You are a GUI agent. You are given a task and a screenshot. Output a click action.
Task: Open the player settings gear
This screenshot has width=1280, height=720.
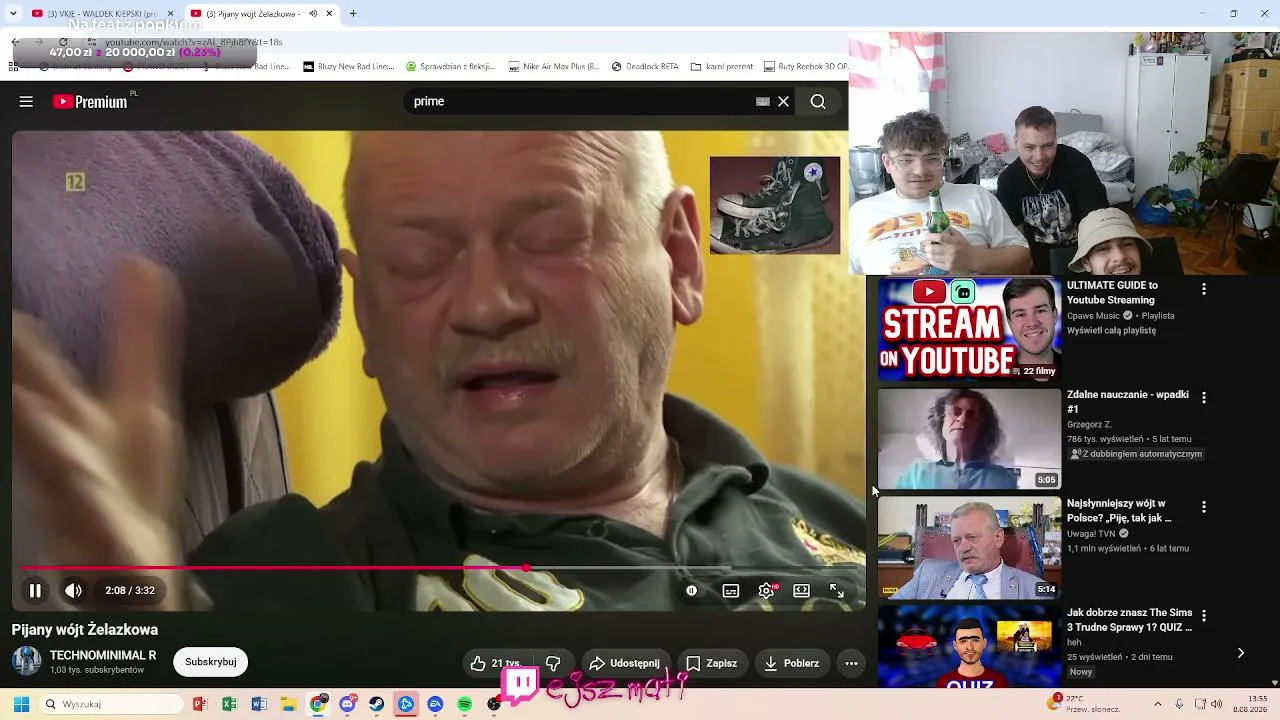pyautogui.click(x=766, y=590)
